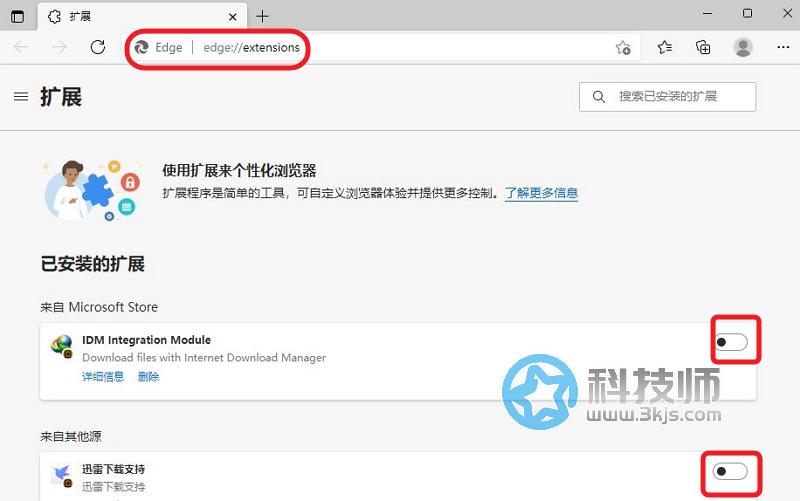Maximize the Edge window

click(747, 14)
